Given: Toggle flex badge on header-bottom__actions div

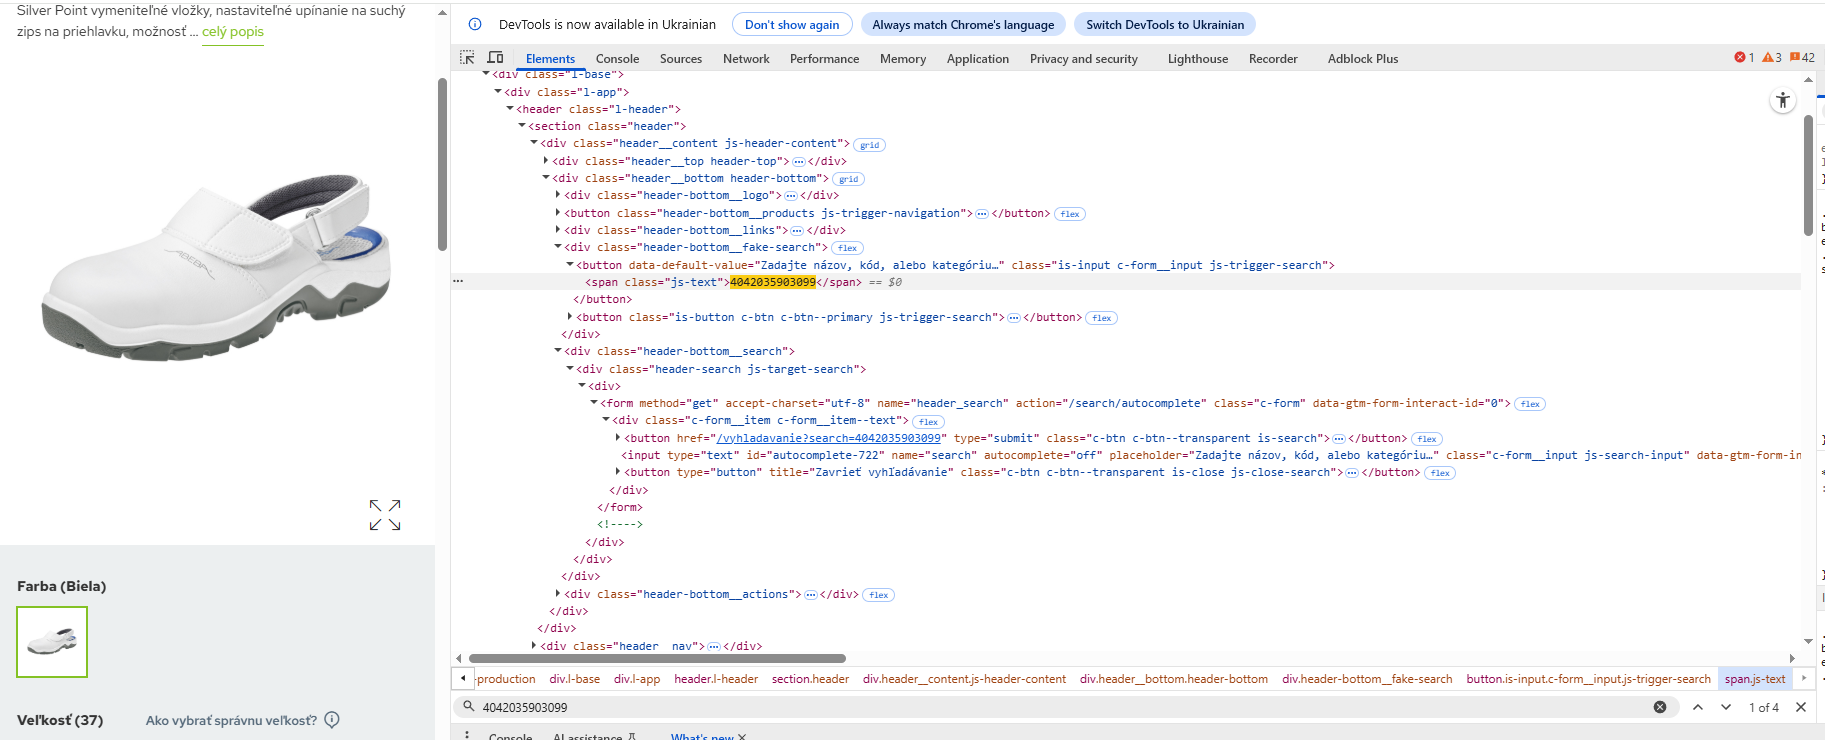Looking at the screenshot, I should point(879,595).
